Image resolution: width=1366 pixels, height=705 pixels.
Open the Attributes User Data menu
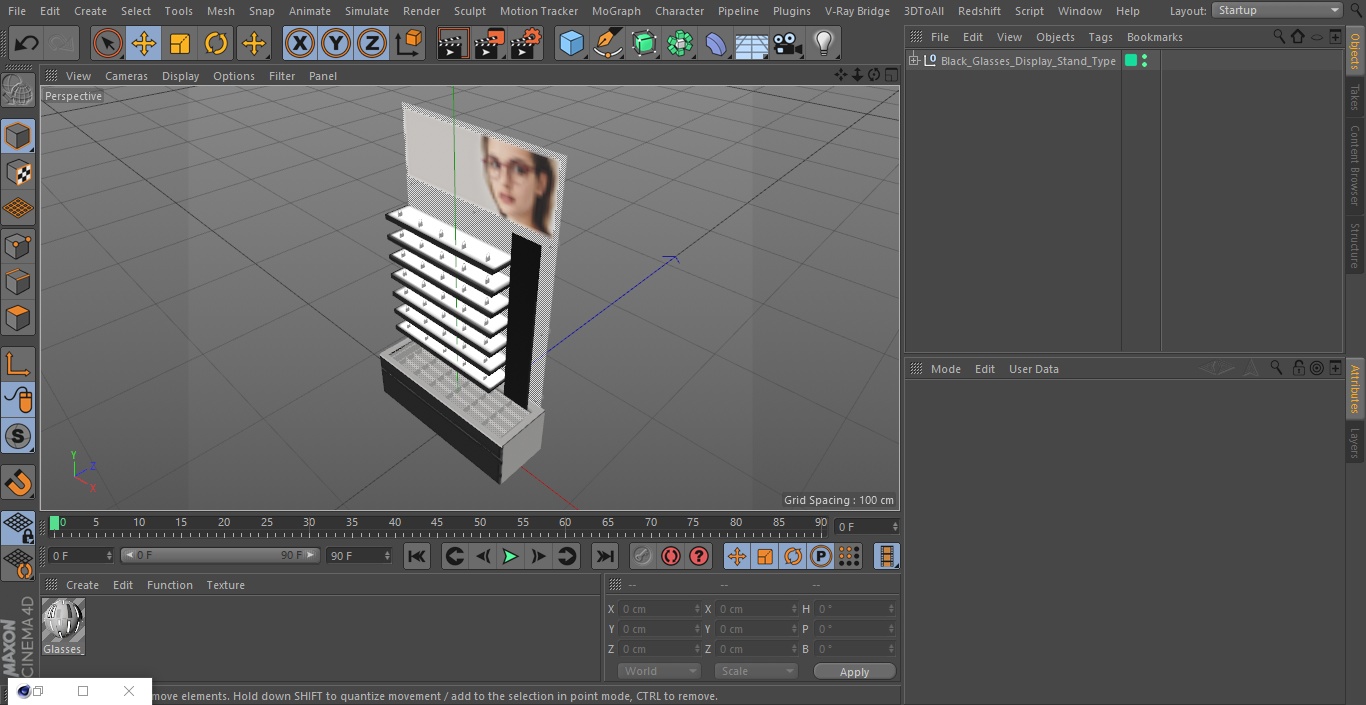pos(1033,369)
